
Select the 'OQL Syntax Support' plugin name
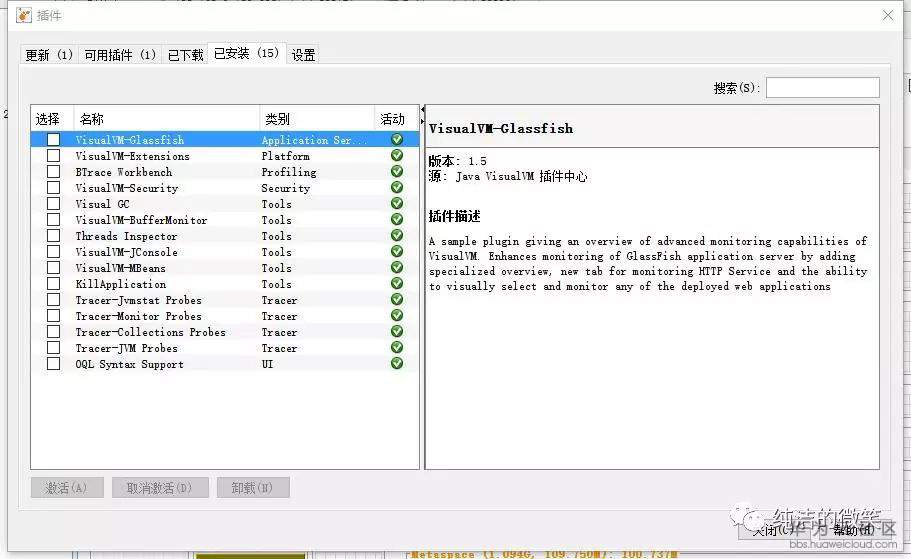(130, 364)
